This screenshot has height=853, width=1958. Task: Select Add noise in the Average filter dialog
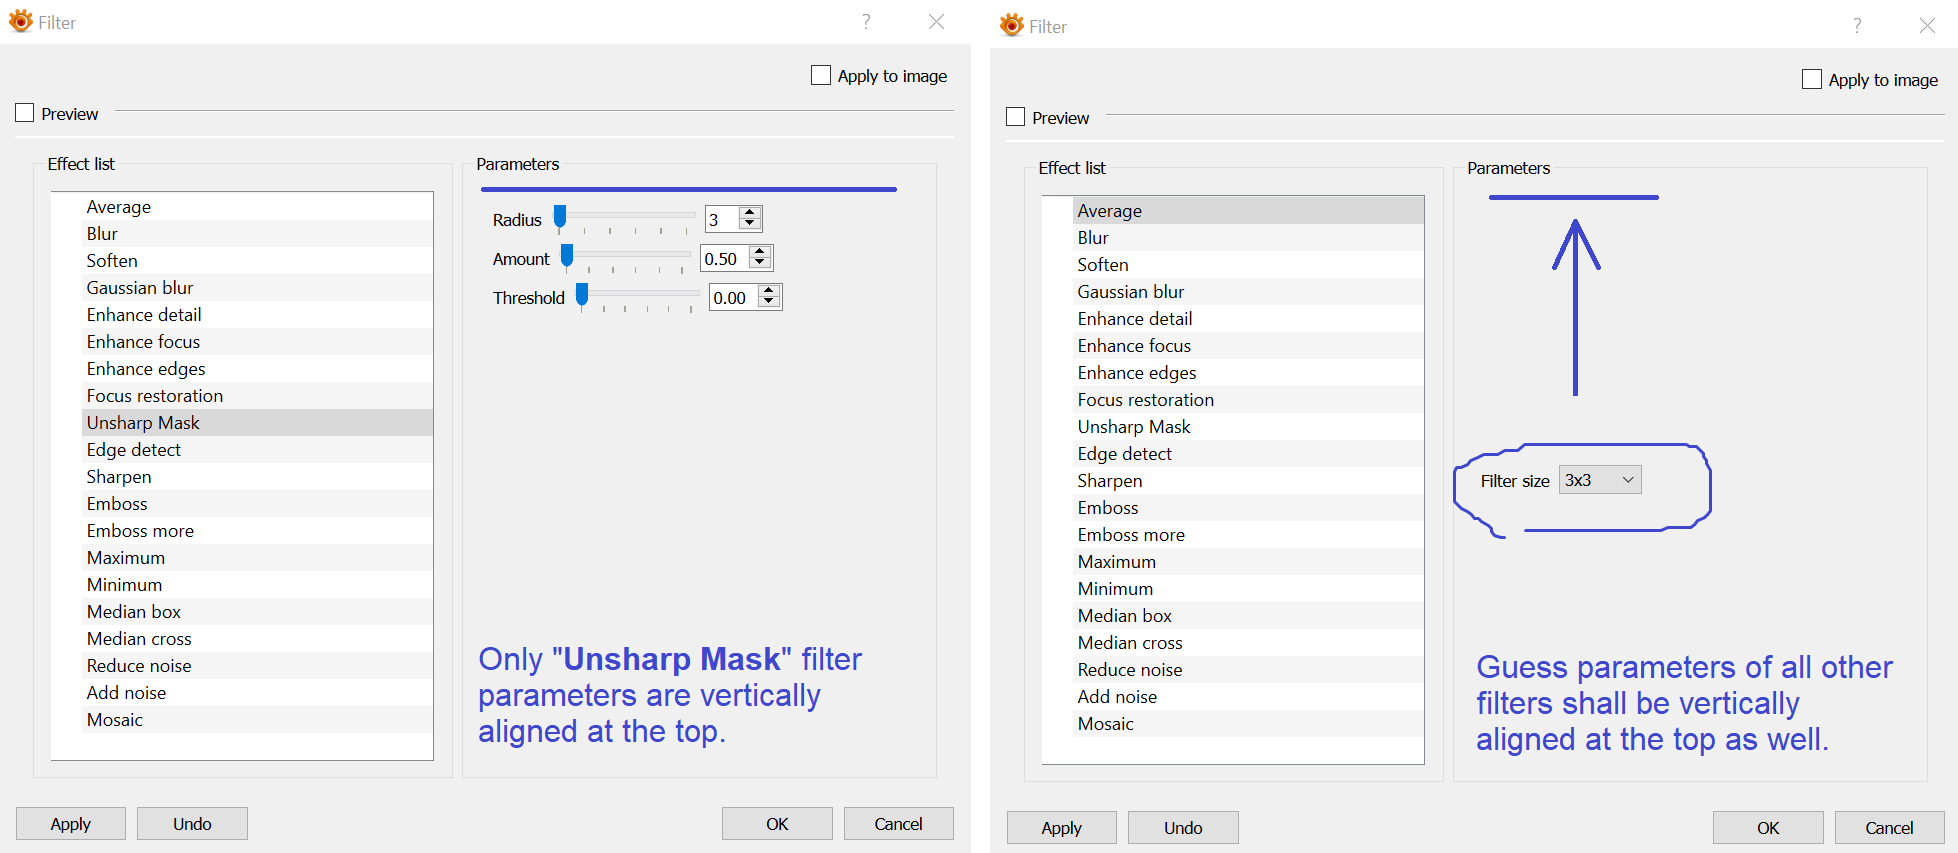1248,697
